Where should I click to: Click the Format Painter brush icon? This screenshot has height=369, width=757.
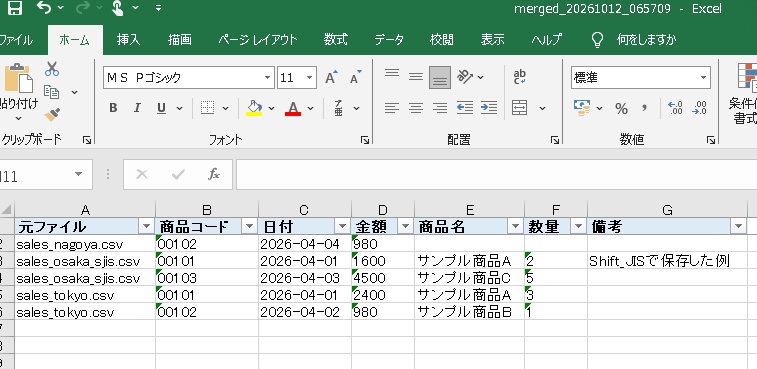(x=52, y=114)
